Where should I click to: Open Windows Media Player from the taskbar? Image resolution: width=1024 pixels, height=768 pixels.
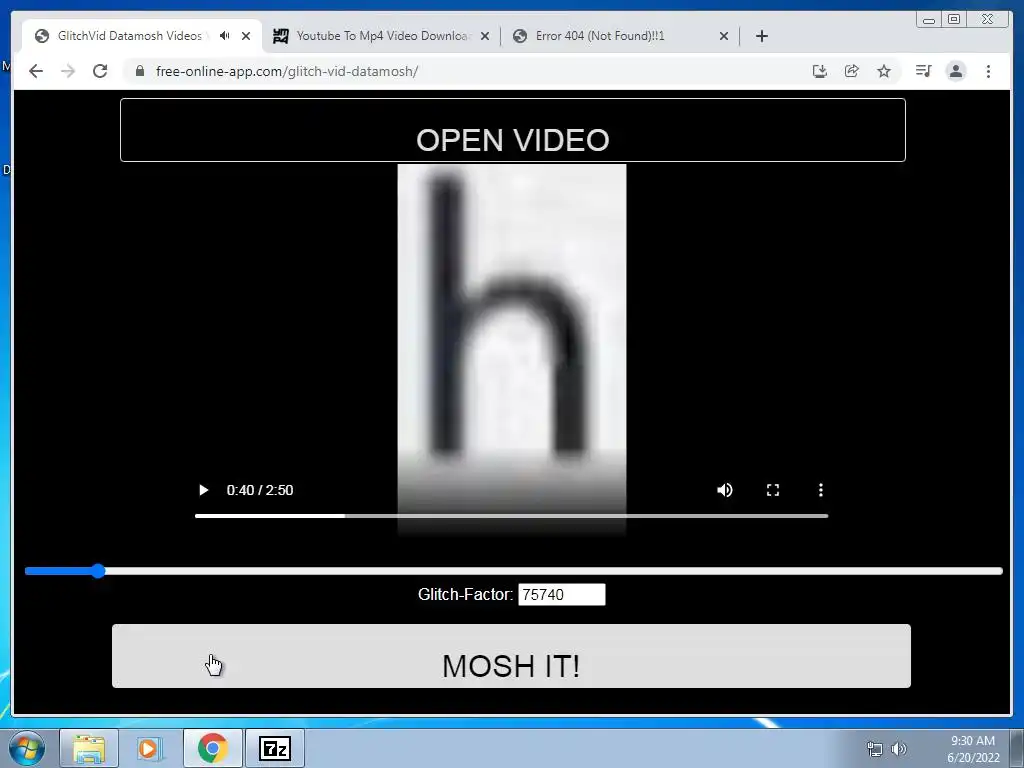[150, 748]
